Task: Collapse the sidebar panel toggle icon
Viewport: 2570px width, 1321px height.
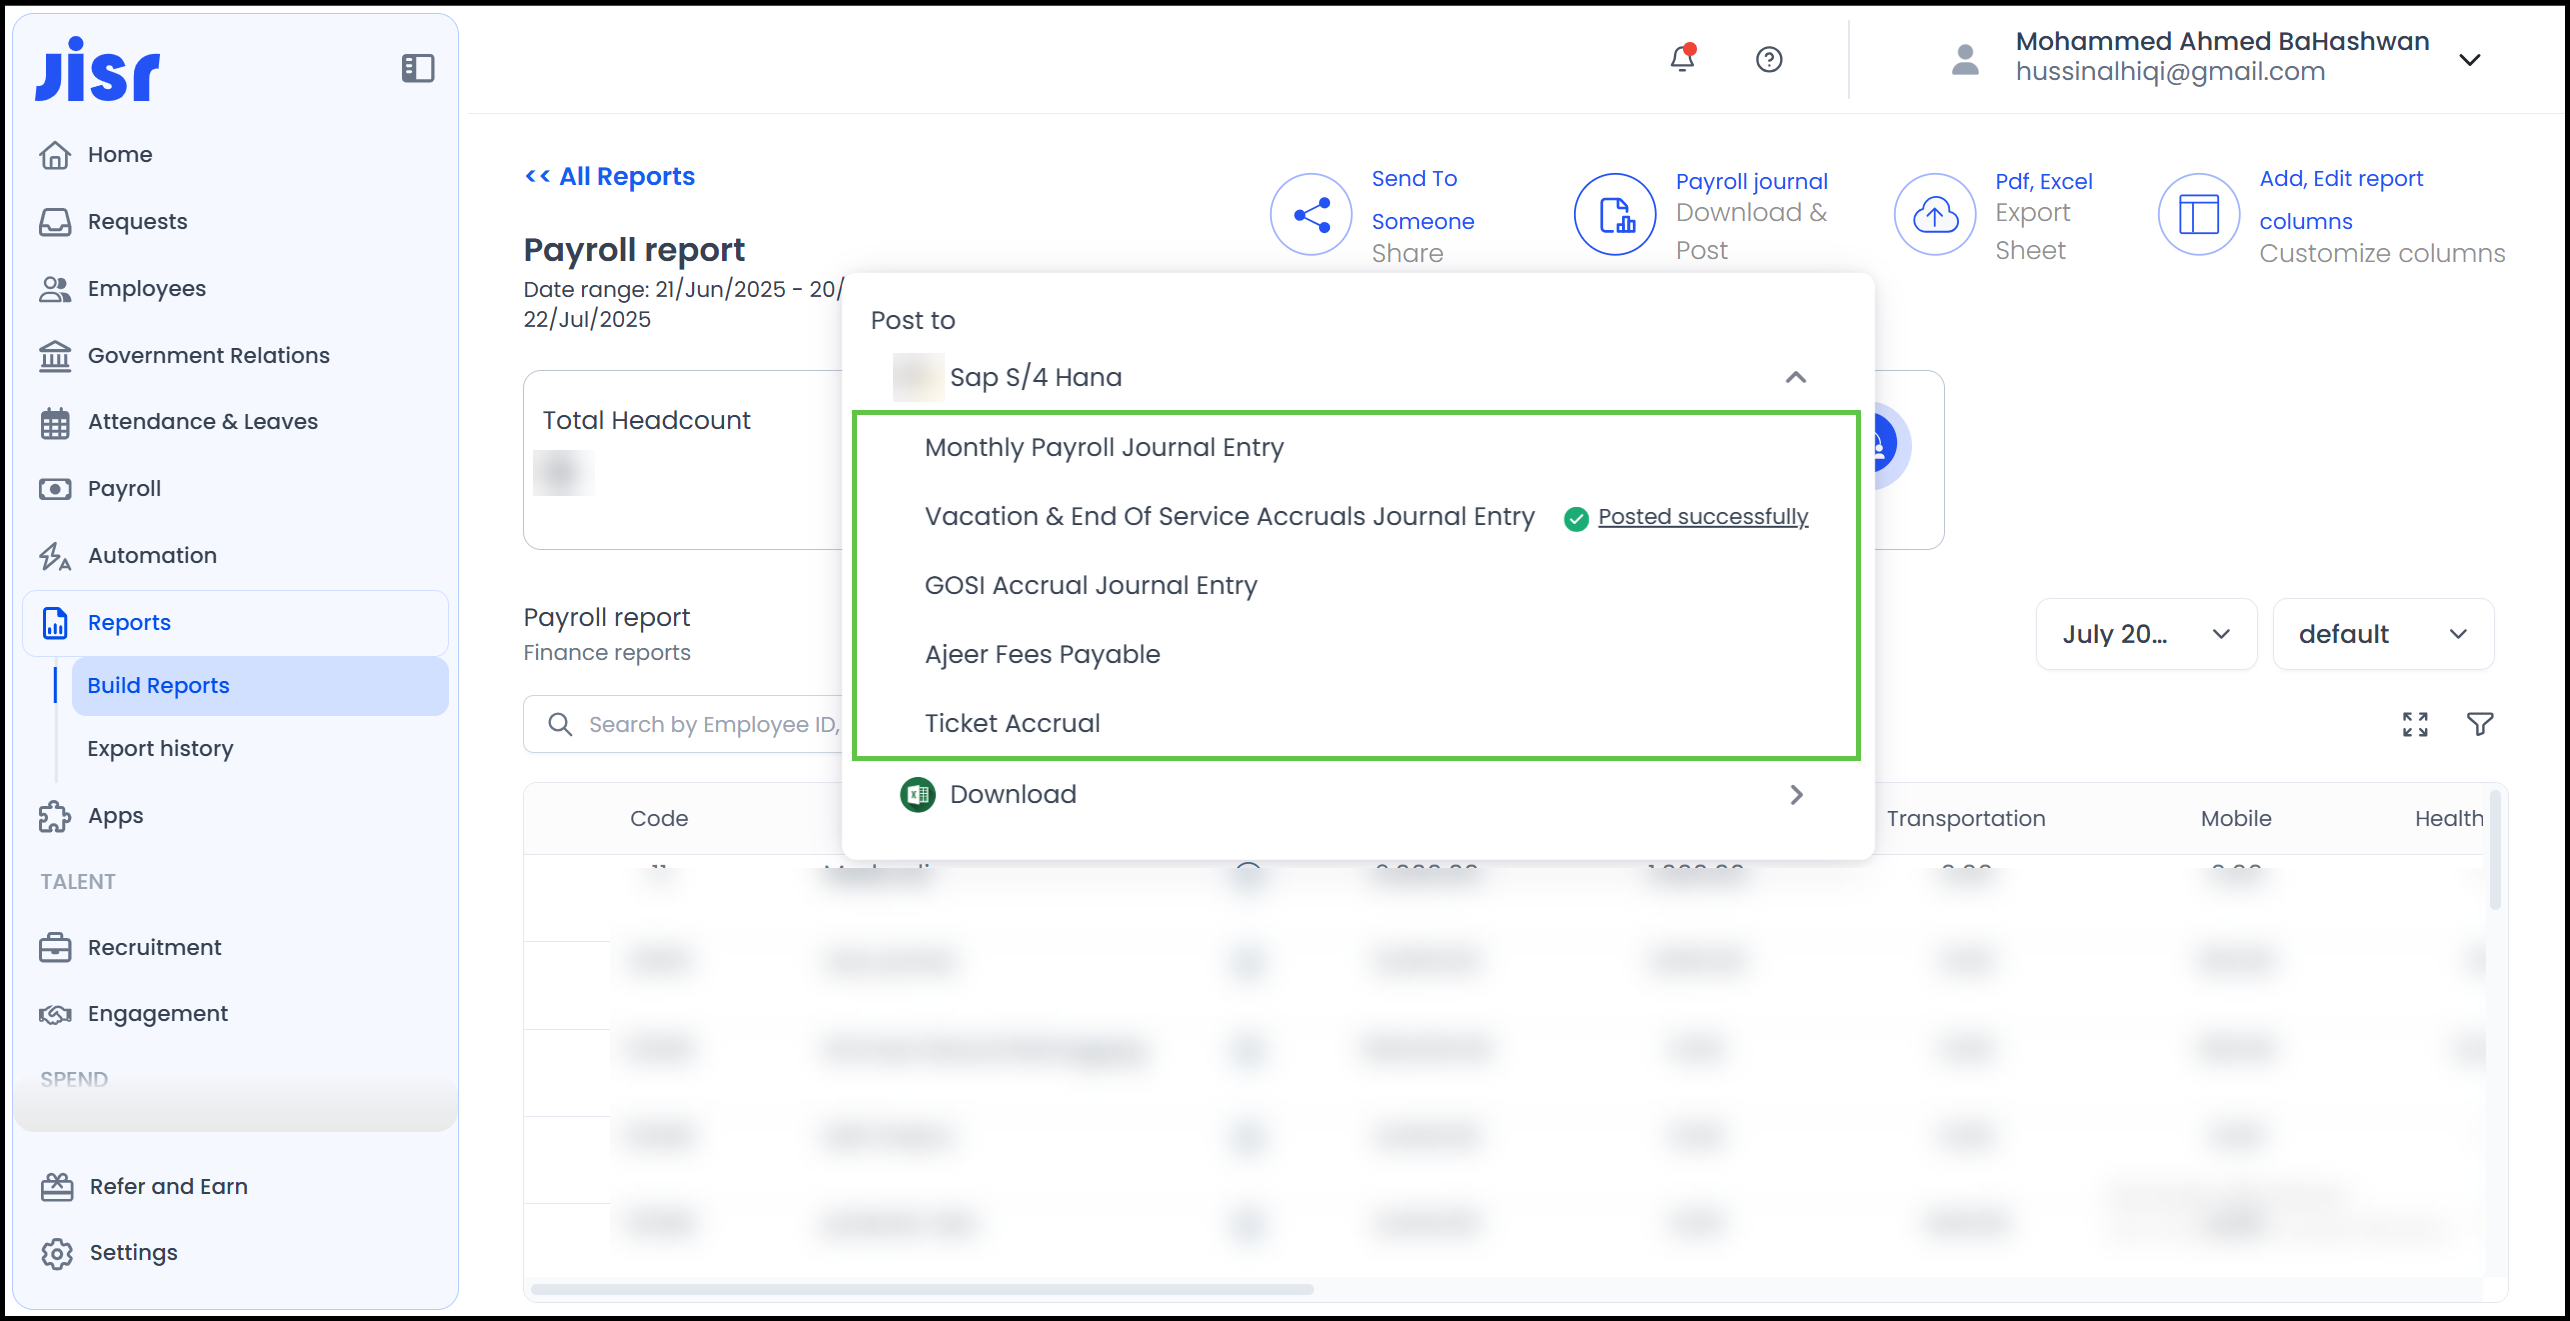Action: tap(417, 68)
